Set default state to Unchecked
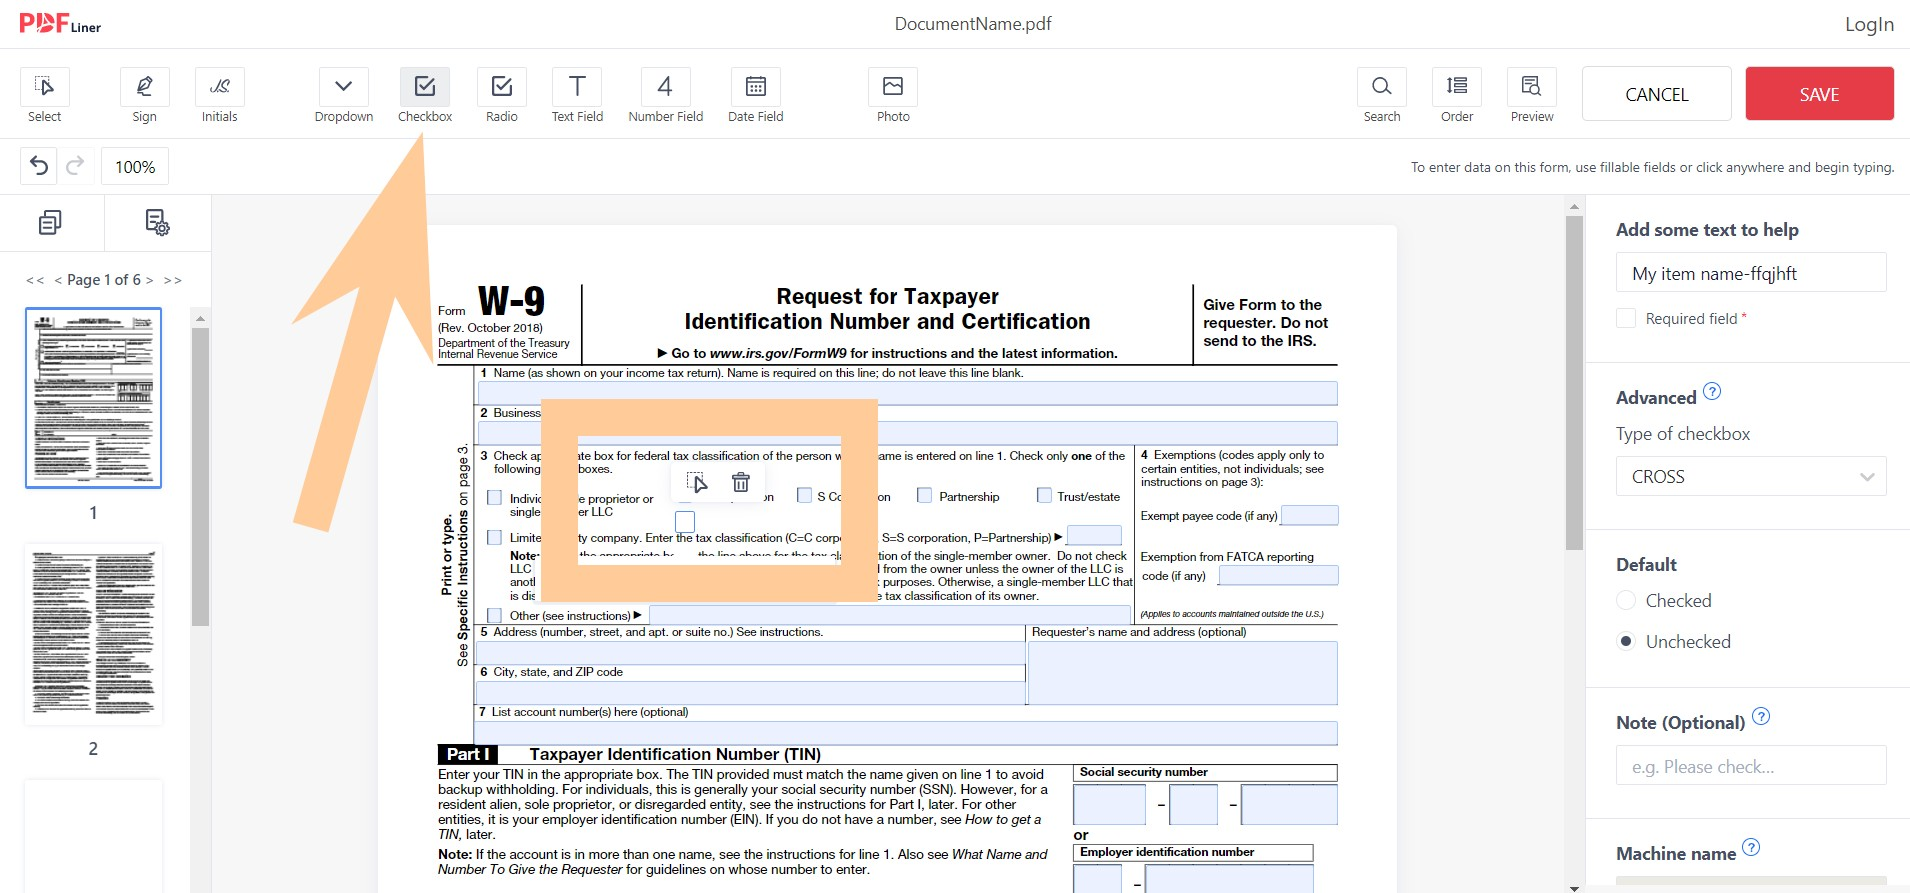The width and height of the screenshot is (1910, 893). pos(1626,641)
